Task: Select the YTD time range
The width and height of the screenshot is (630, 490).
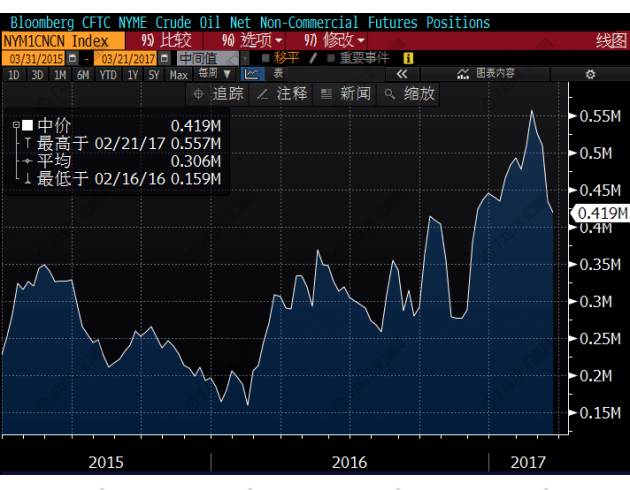Action: (x=108, y=74)
